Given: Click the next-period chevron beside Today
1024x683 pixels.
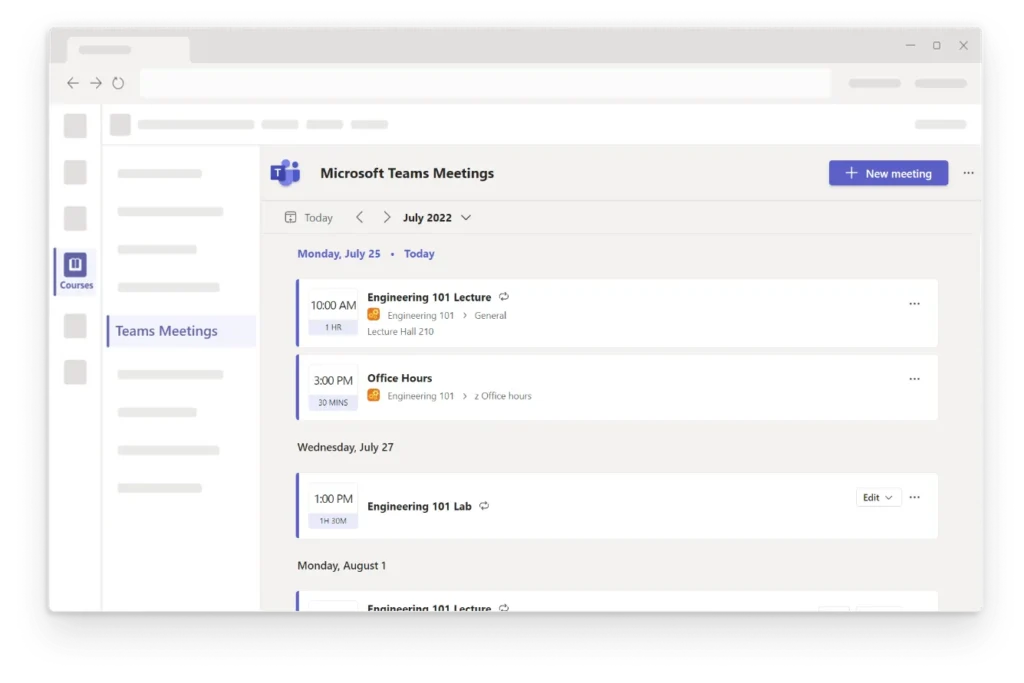Looking at the screenshot, I should click(386, 217).
